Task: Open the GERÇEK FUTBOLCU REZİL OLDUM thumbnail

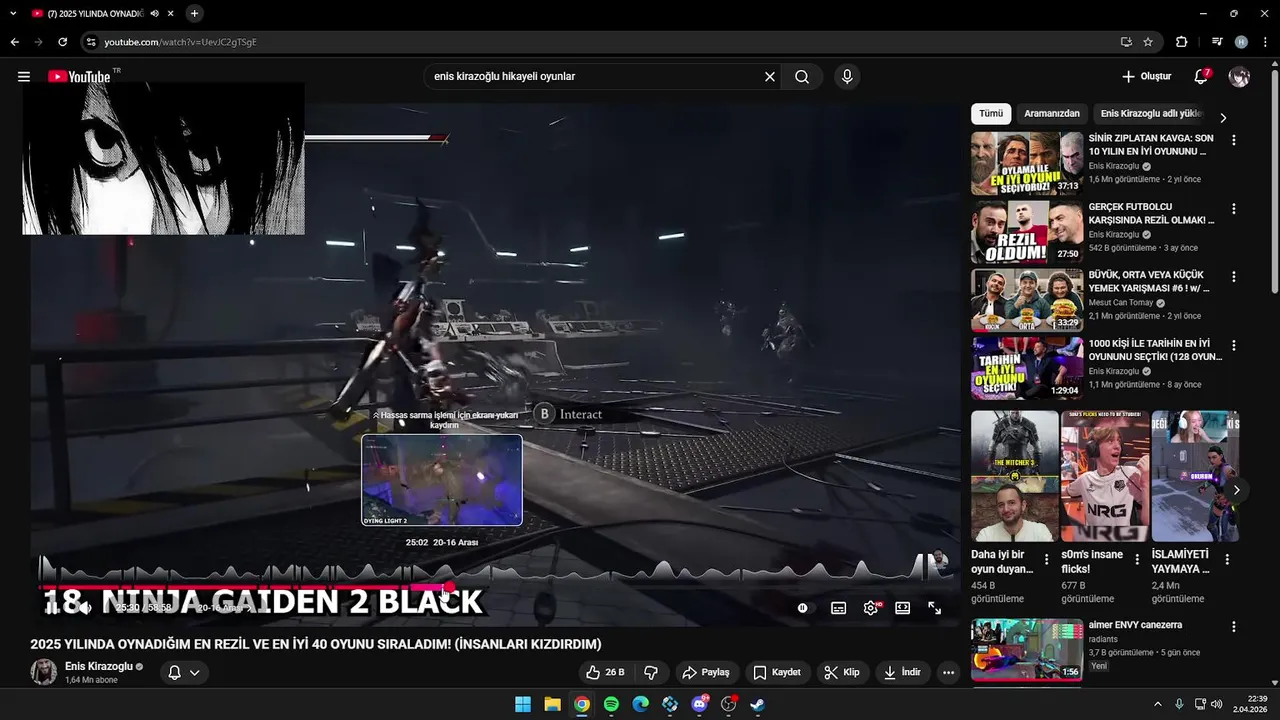Action: click(1027, 231)
